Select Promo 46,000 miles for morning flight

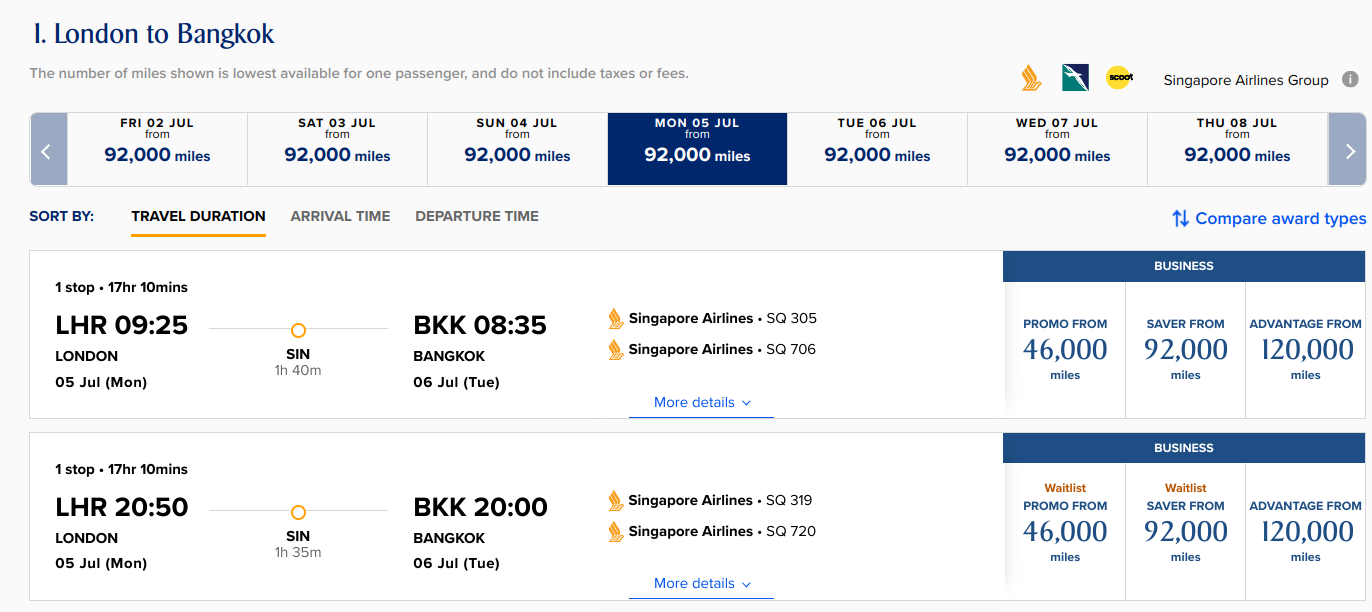1065,350
